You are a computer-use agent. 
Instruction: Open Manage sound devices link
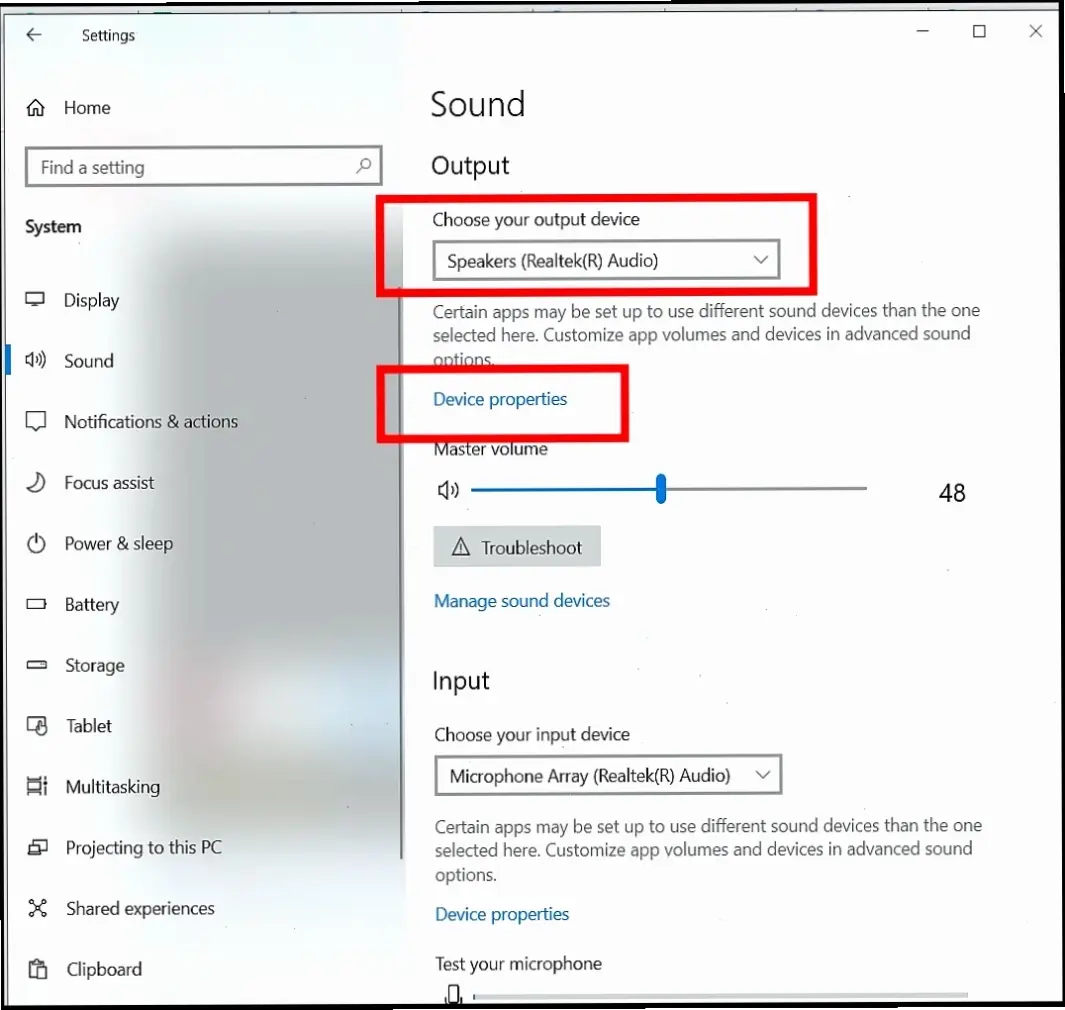point(522,600)
